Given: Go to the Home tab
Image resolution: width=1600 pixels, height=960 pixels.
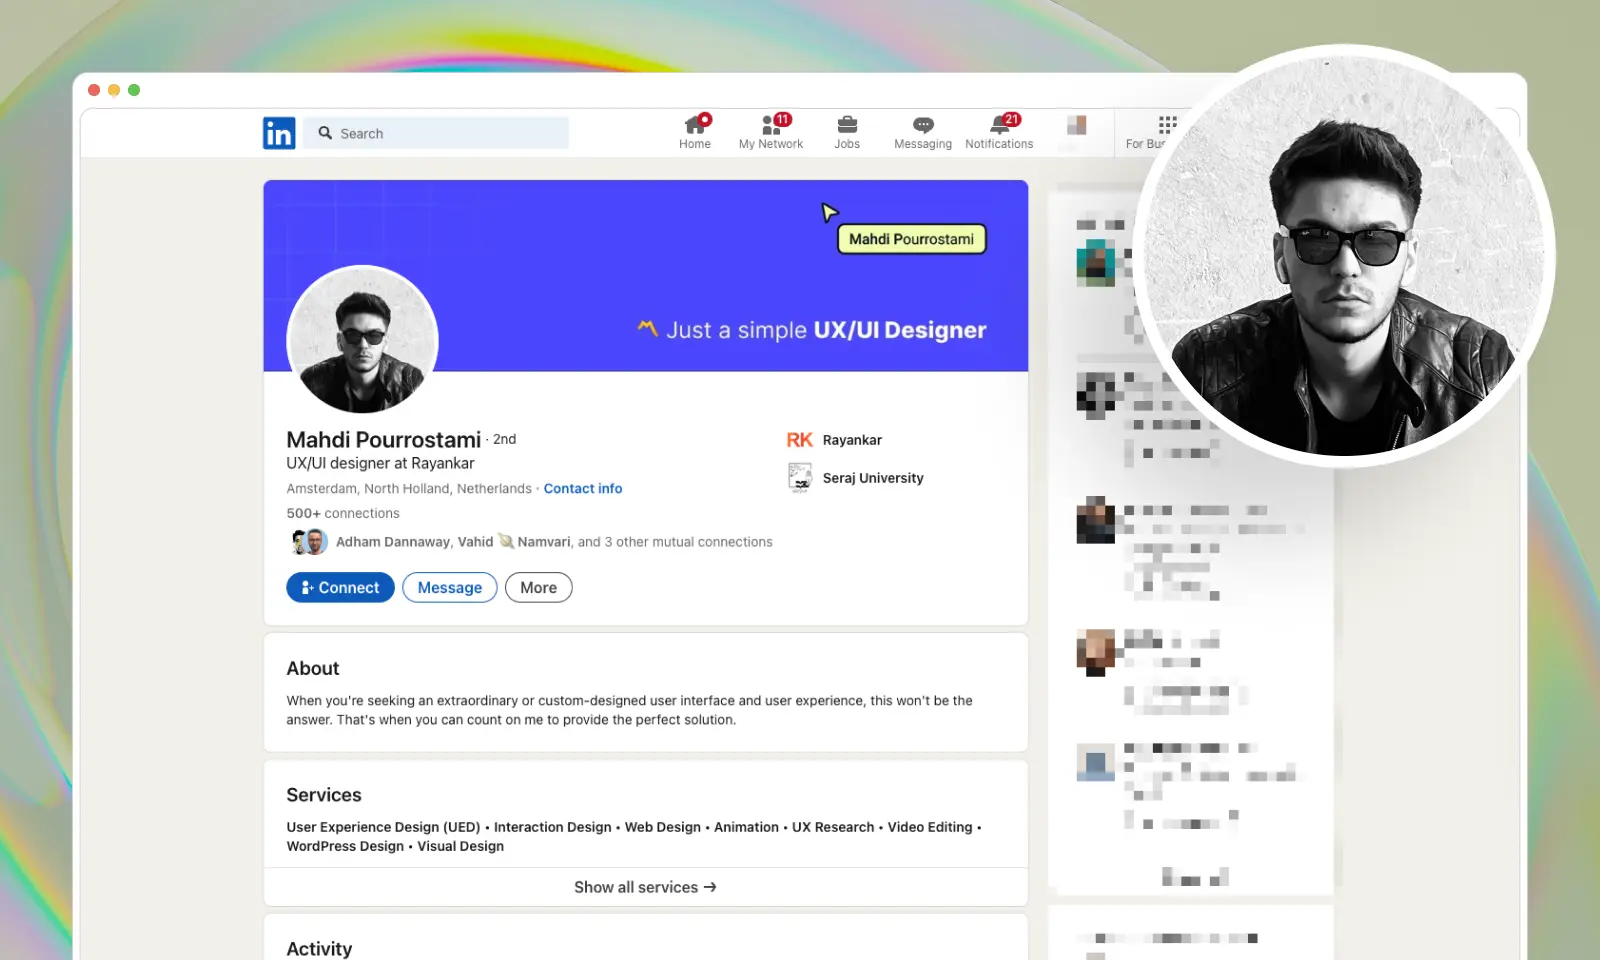Looking at the screenshot, I should 695,132.
